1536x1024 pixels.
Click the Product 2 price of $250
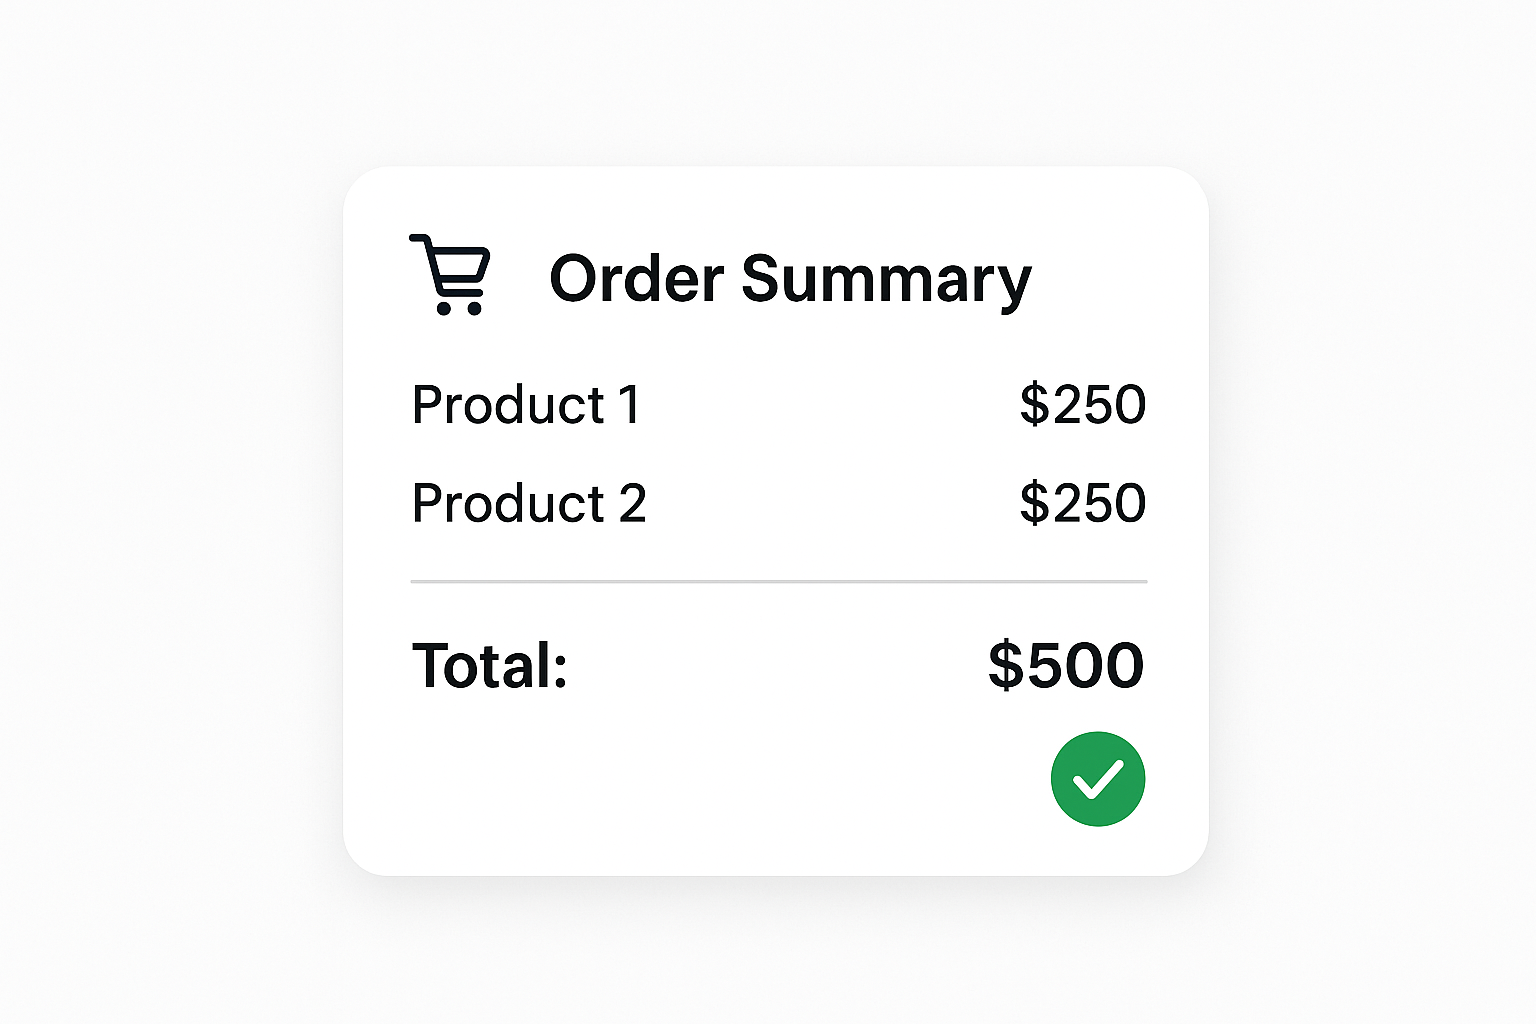(1082, 503)
